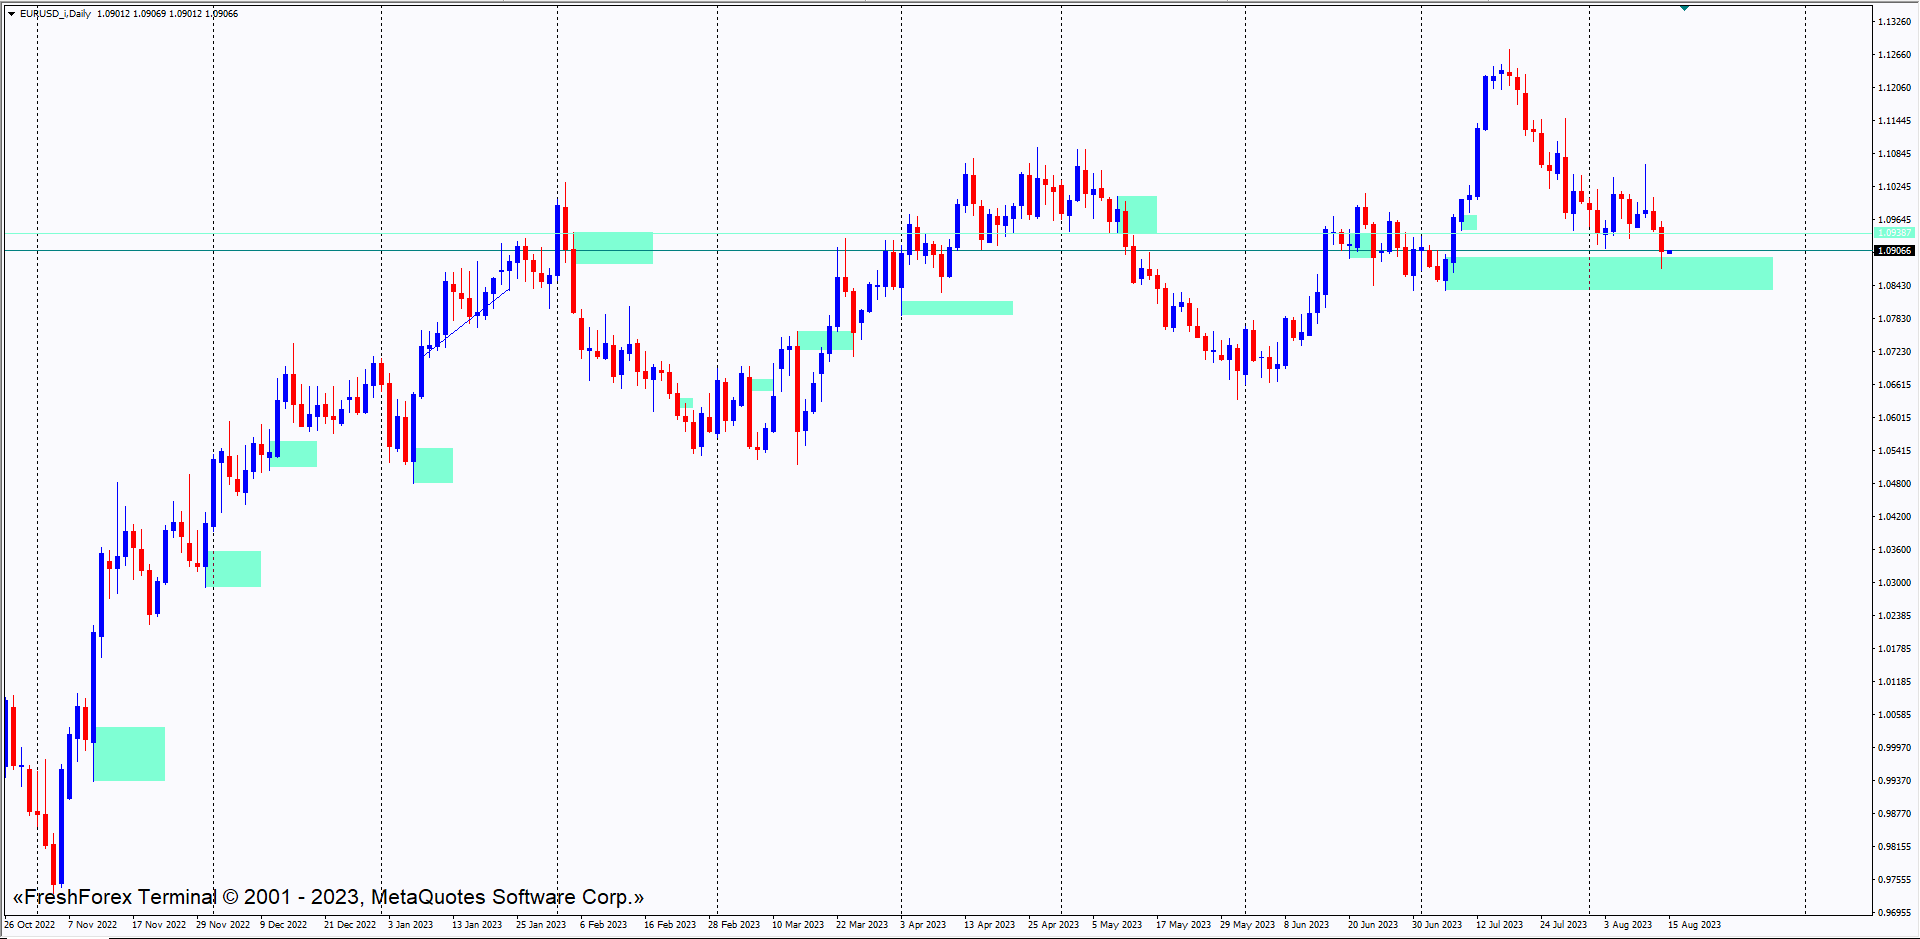This screenshot has height=939, width=1920.
Task: Select the thin green rectangle in April 2023
Action: point(957,308)
